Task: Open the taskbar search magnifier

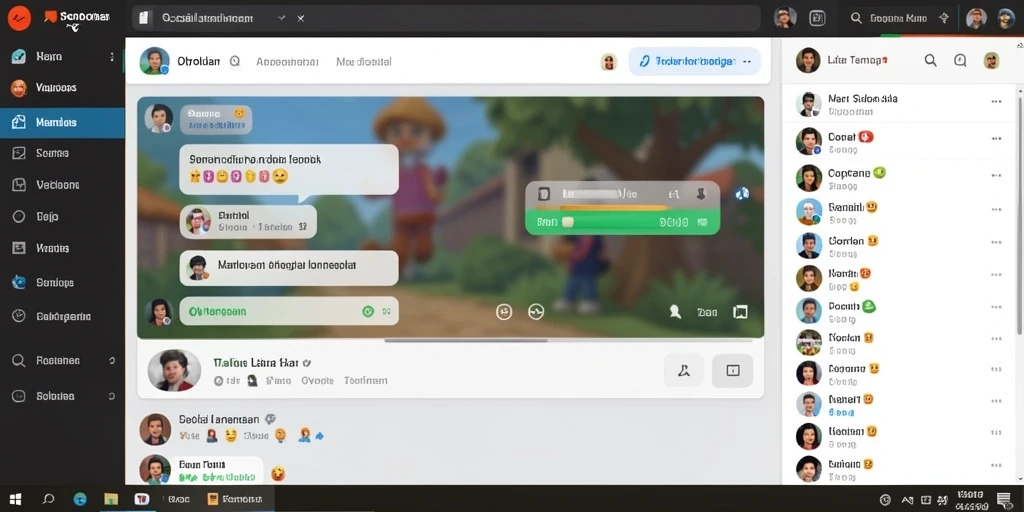Action: point(48,499)
